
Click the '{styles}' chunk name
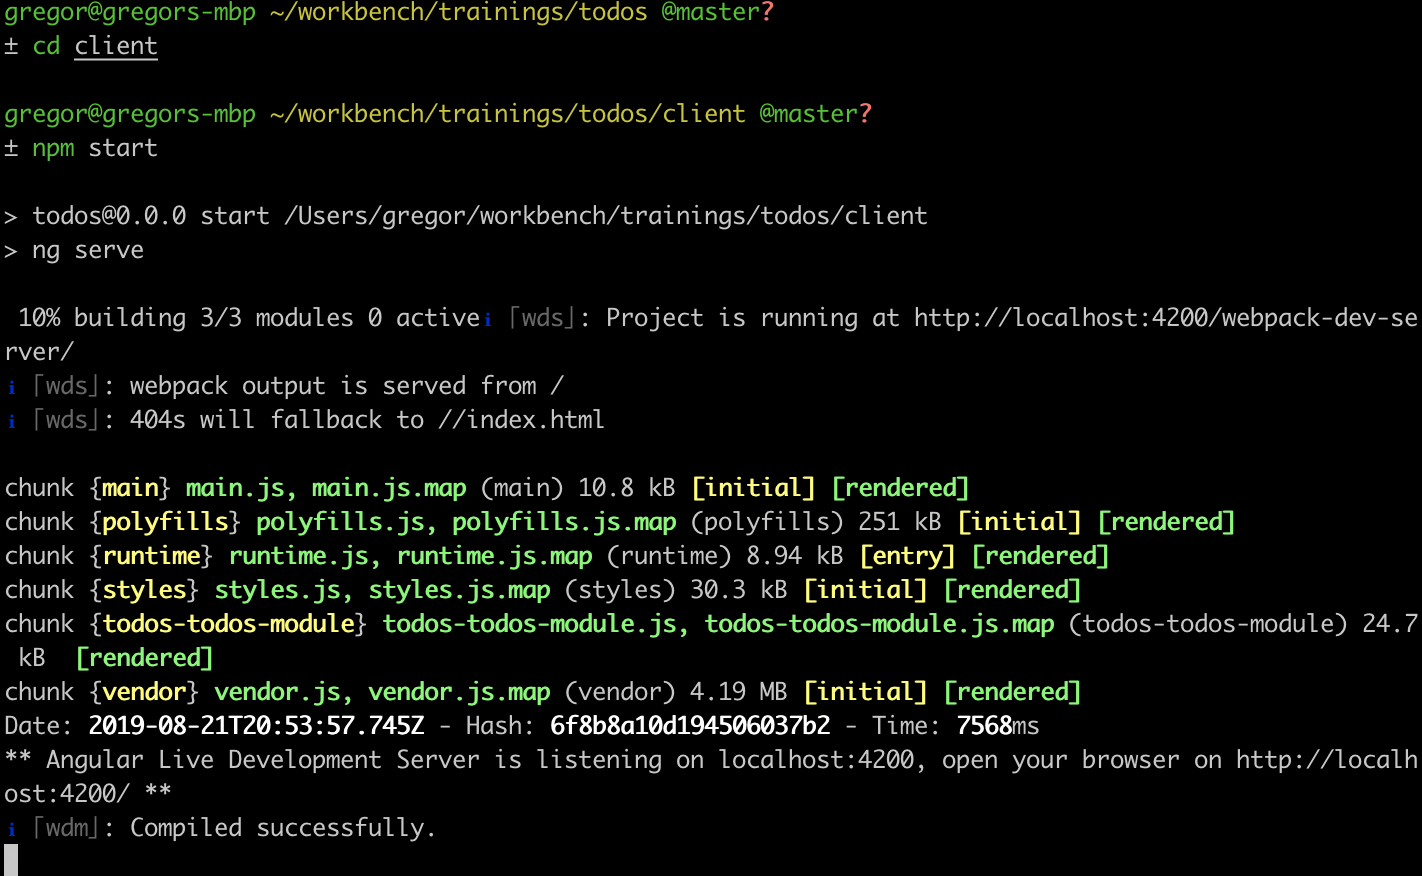coord(144,590)
